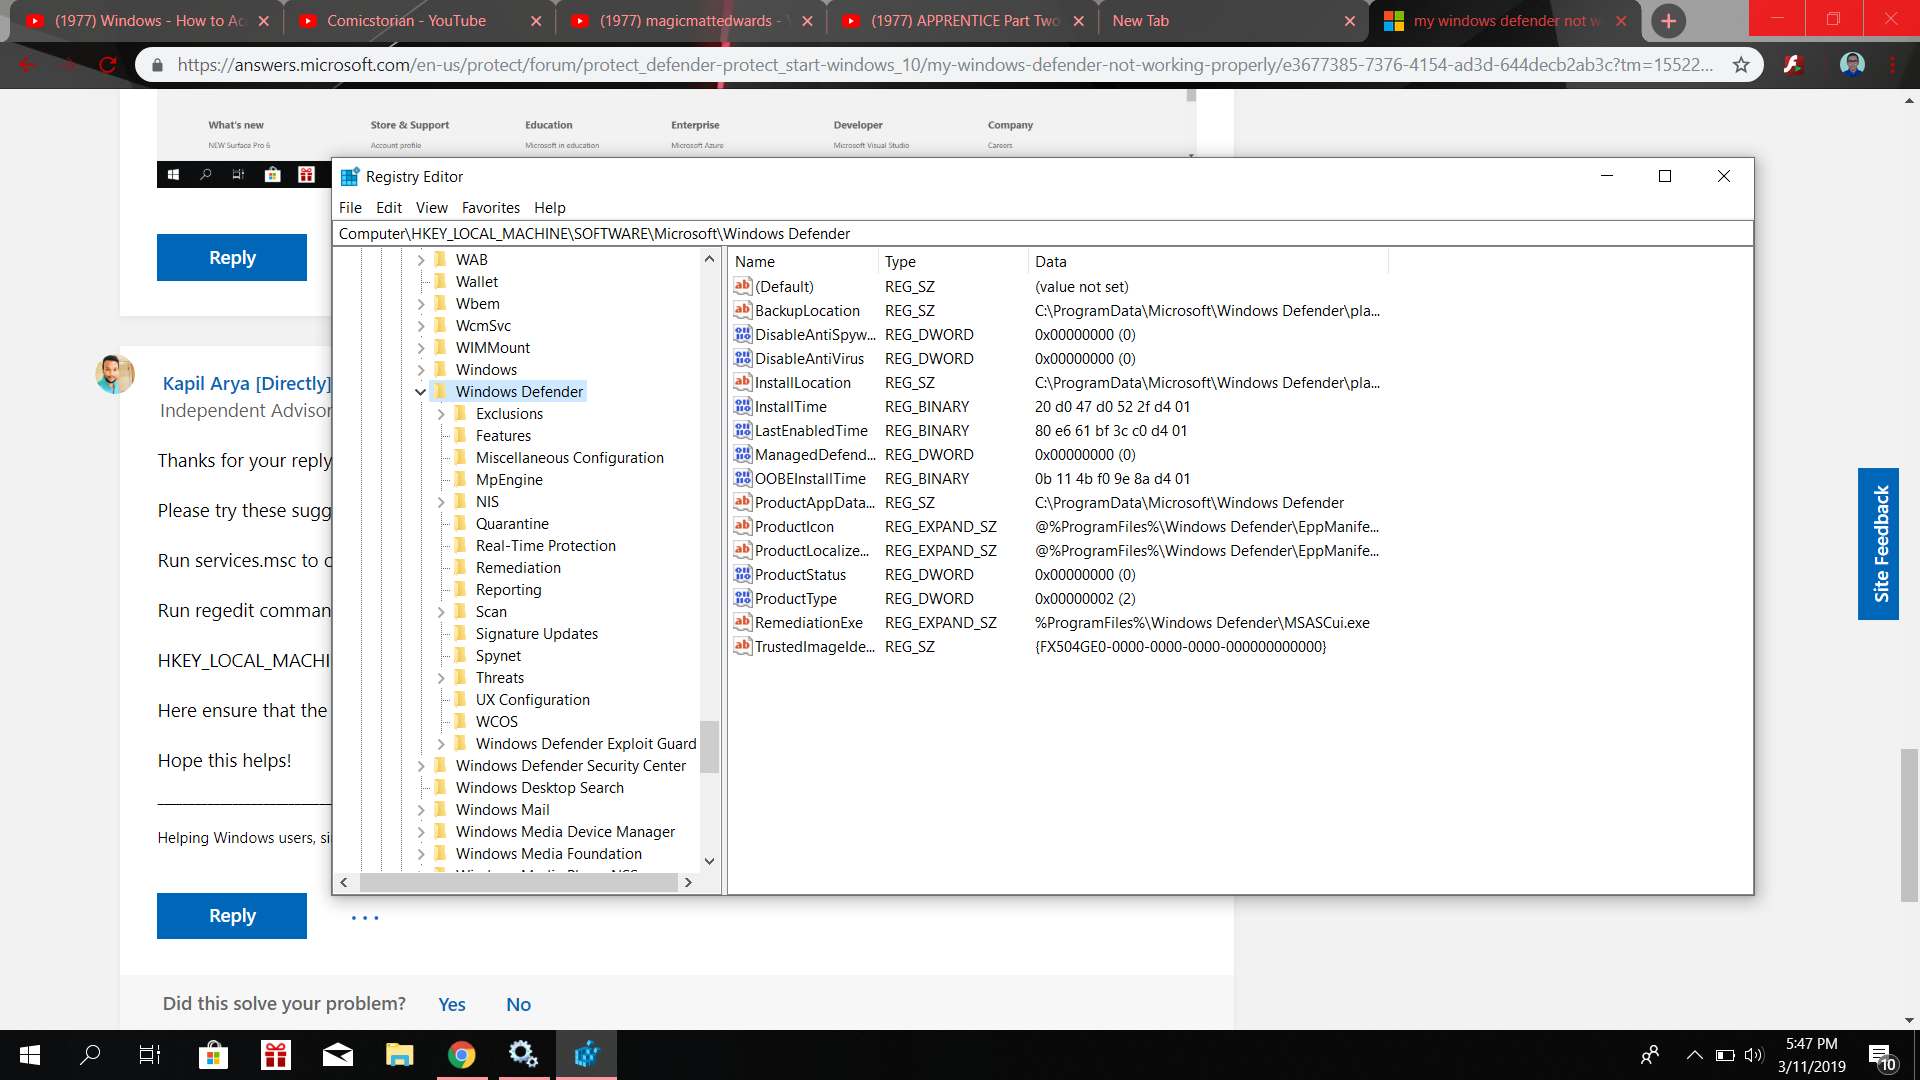Open the File Explorer taskbar icon
The height and width of the screenshot is (1080, 1920).
[399, 1055]
